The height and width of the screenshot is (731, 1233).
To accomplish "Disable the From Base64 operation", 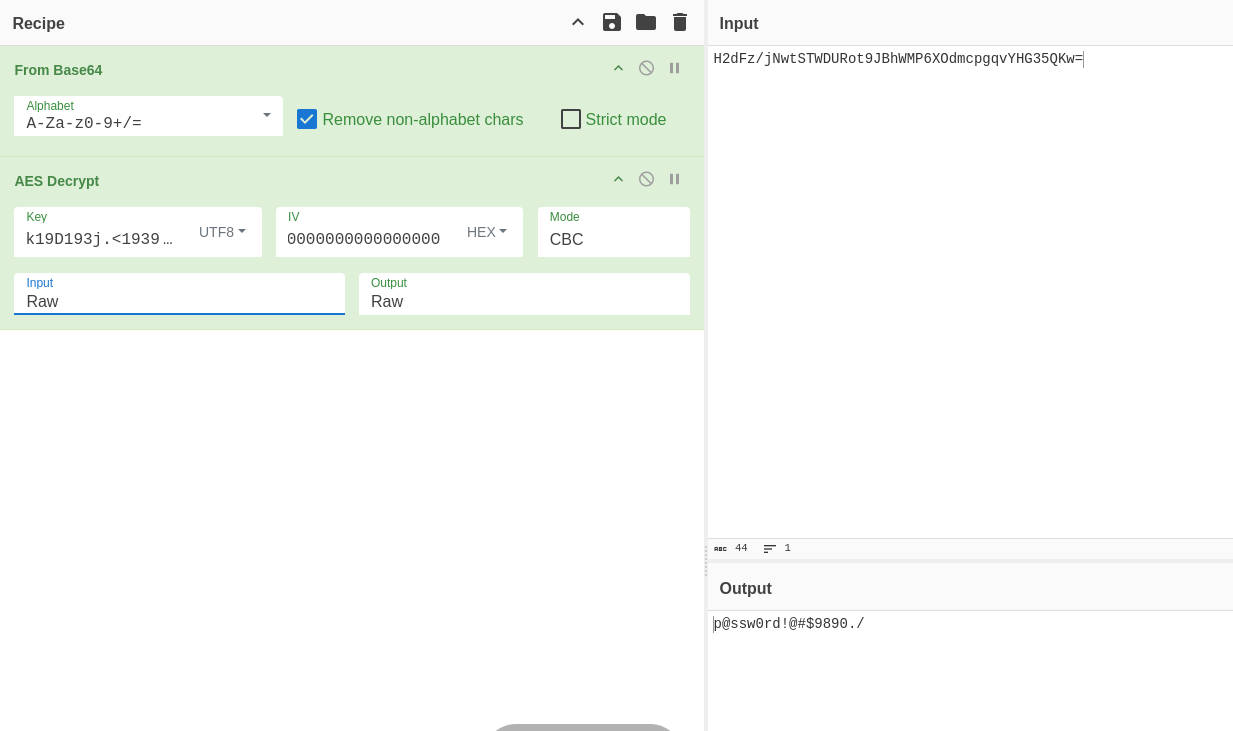I will coord(646,68).
